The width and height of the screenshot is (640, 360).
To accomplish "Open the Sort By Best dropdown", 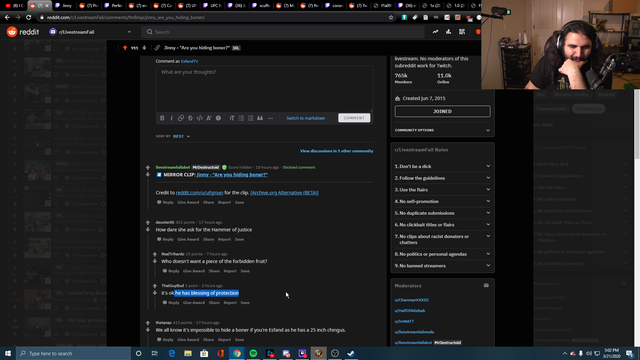I will click(x=181, y=136).
